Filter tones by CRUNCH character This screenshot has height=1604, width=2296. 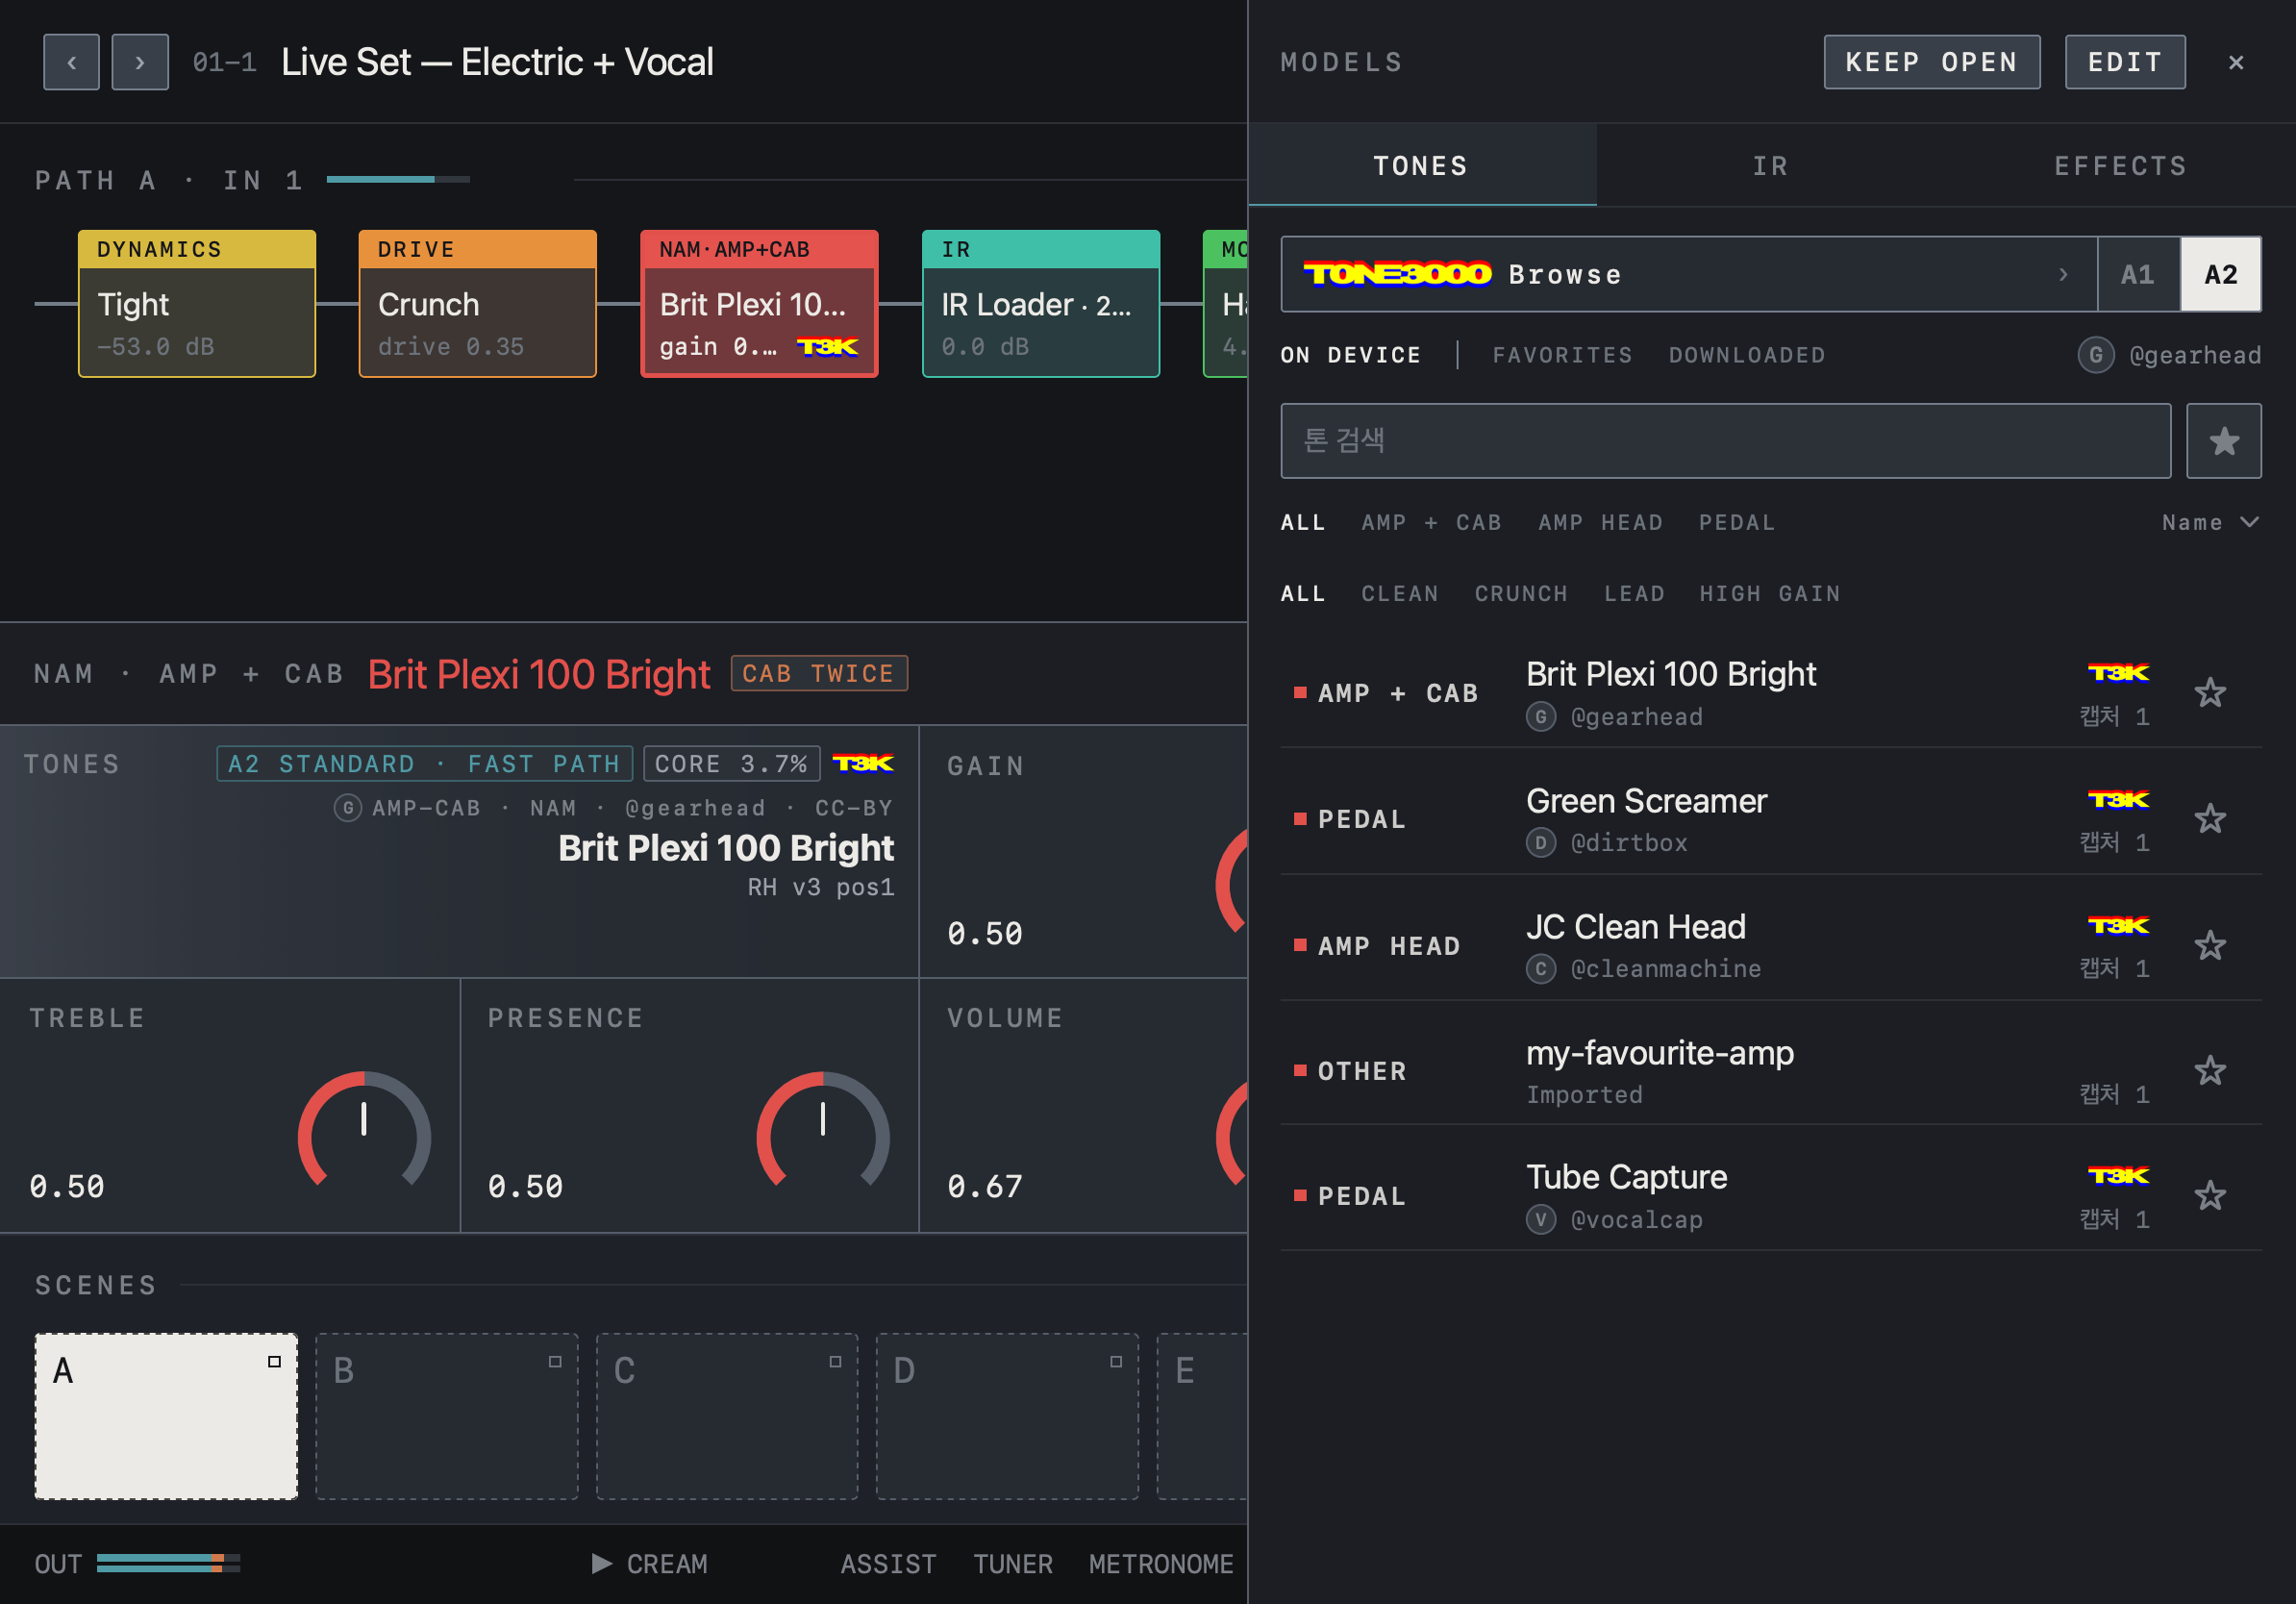[x=1521, y=593]
